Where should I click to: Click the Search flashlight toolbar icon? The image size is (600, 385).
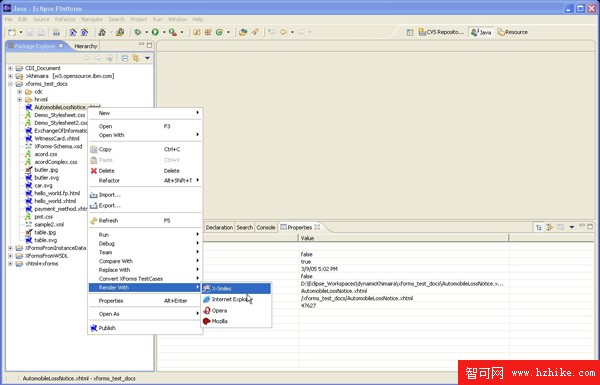tap(255, 33)
